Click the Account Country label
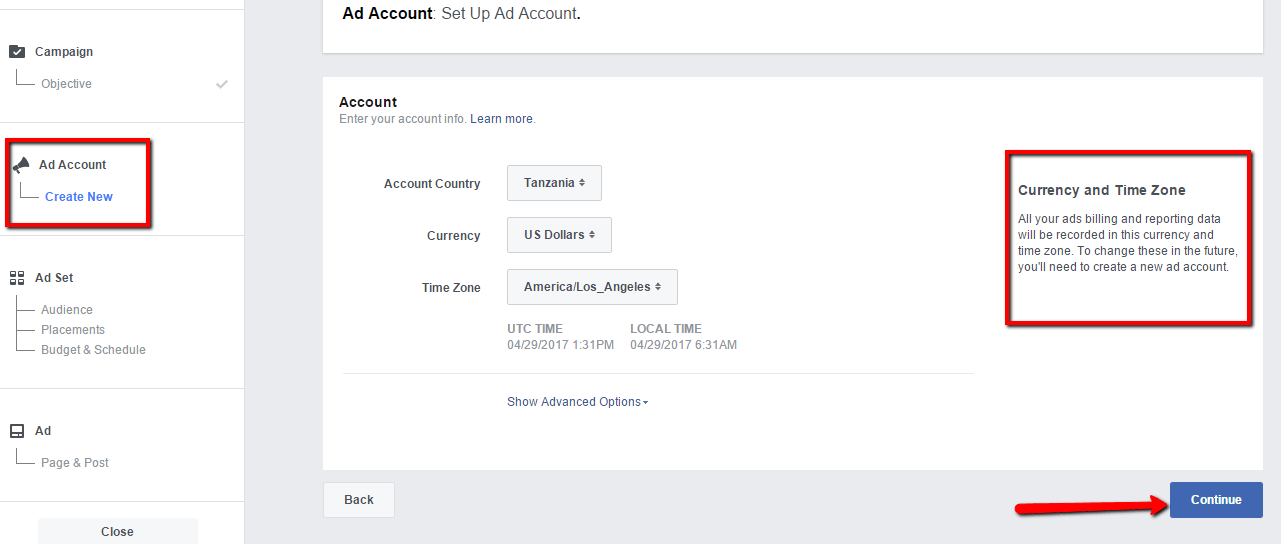The height and width of the screenshot is (544, 1281). [x=432, y=184]
